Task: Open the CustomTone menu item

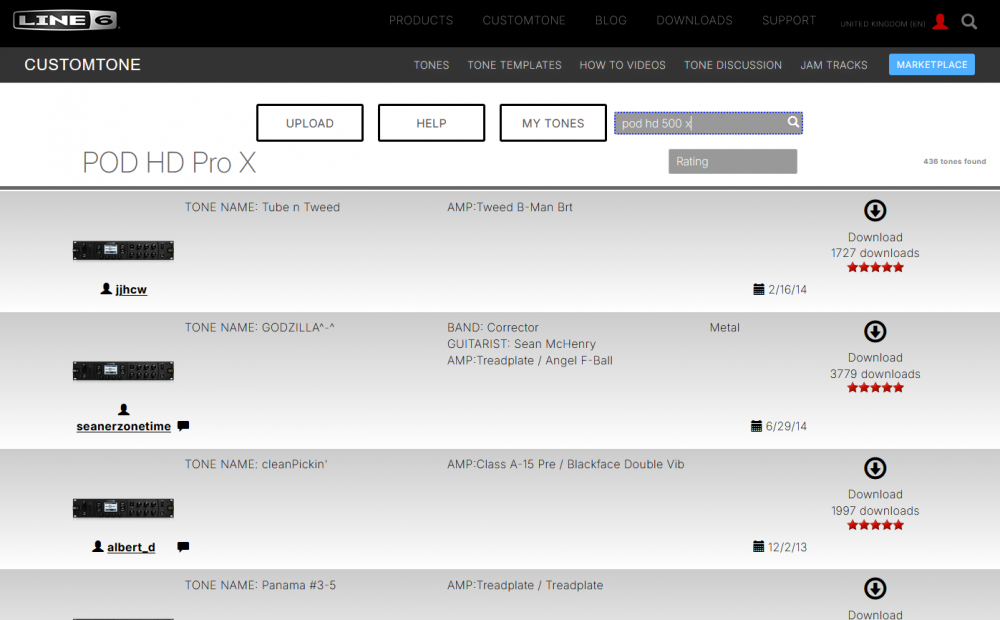Action: point(524,20)
